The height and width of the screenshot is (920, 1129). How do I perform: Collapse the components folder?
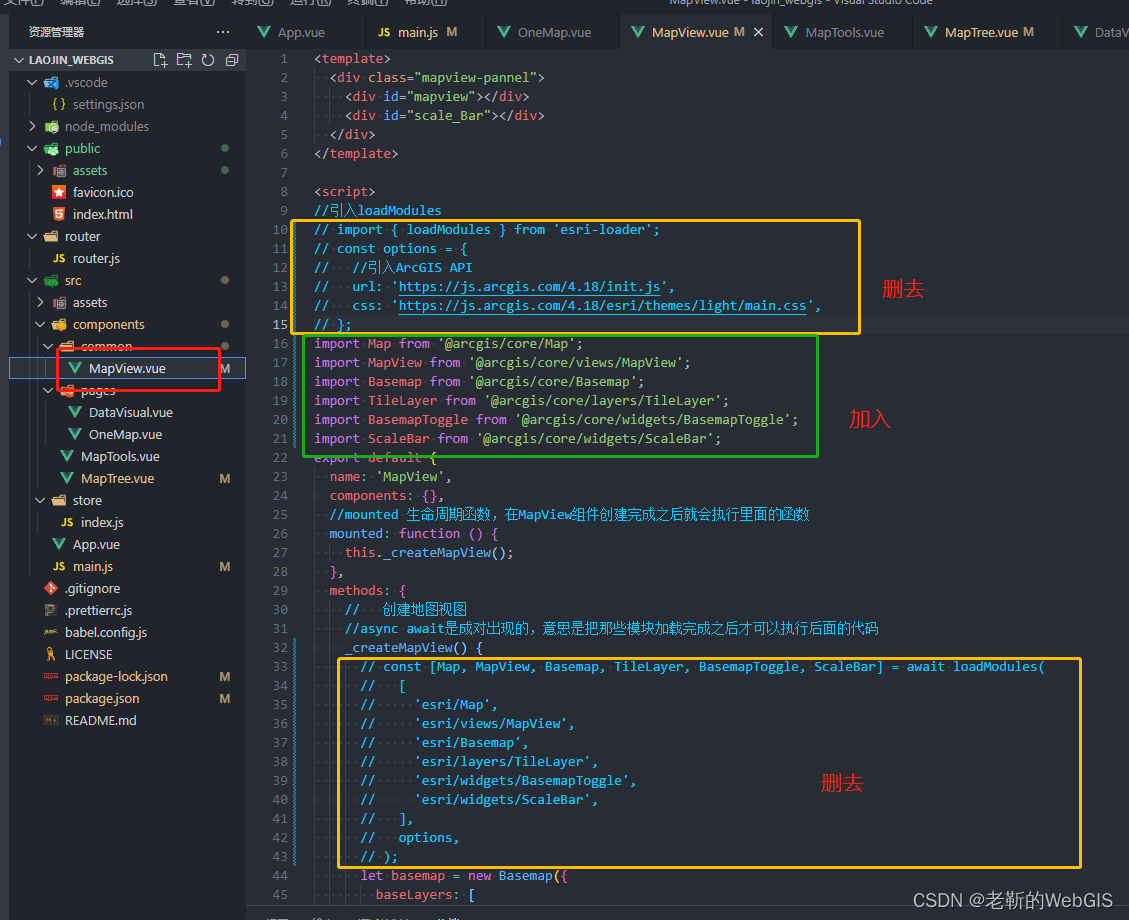click(x=108, y=324)
